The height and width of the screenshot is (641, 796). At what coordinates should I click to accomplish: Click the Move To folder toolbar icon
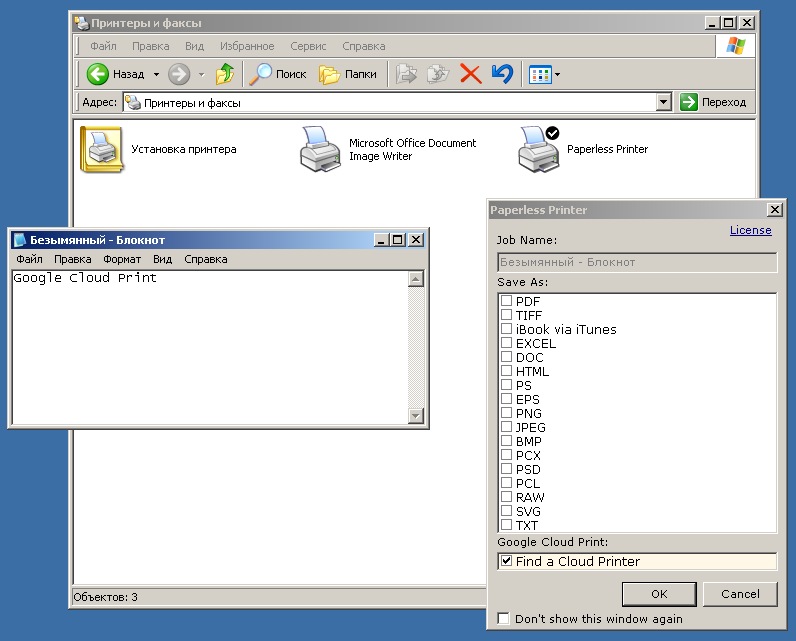[406, 74]
